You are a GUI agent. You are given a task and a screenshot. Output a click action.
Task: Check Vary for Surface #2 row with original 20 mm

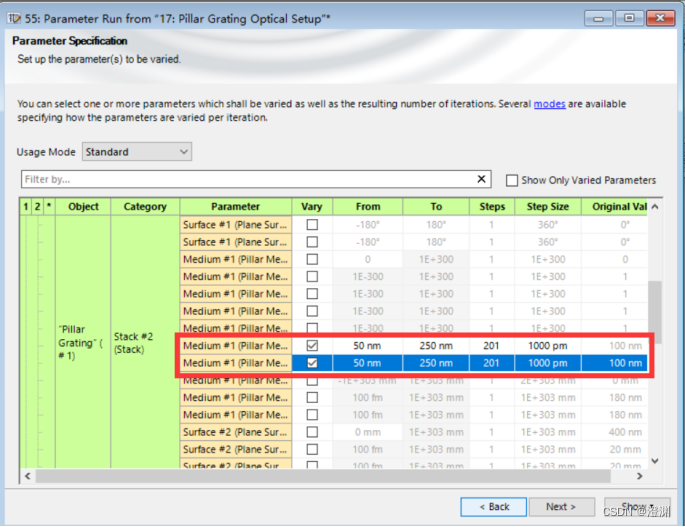pos(312,449)
